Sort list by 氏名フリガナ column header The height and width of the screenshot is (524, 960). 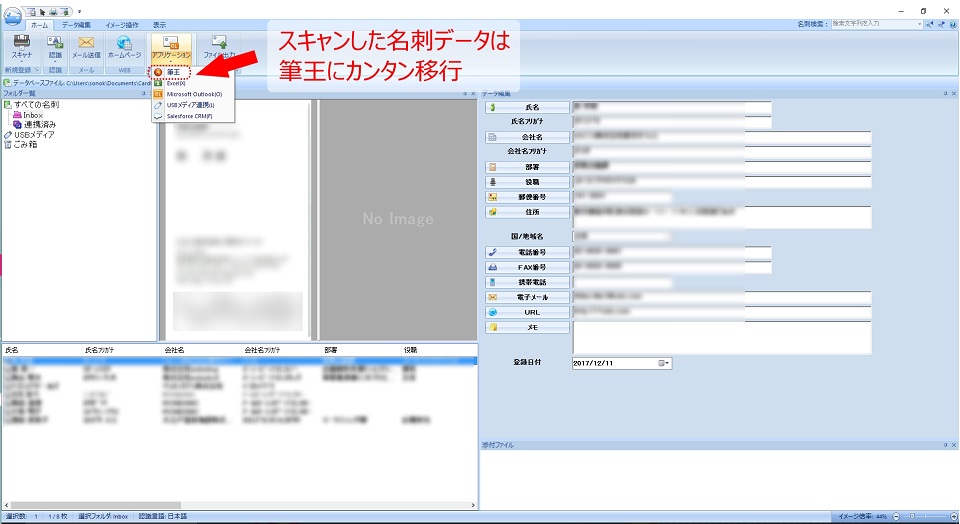tap(121, 350)
